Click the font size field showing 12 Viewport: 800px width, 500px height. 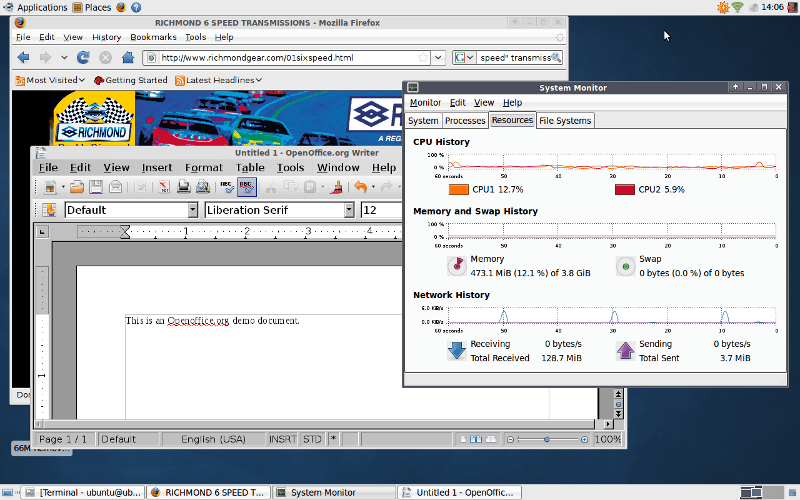click(381, 210)
